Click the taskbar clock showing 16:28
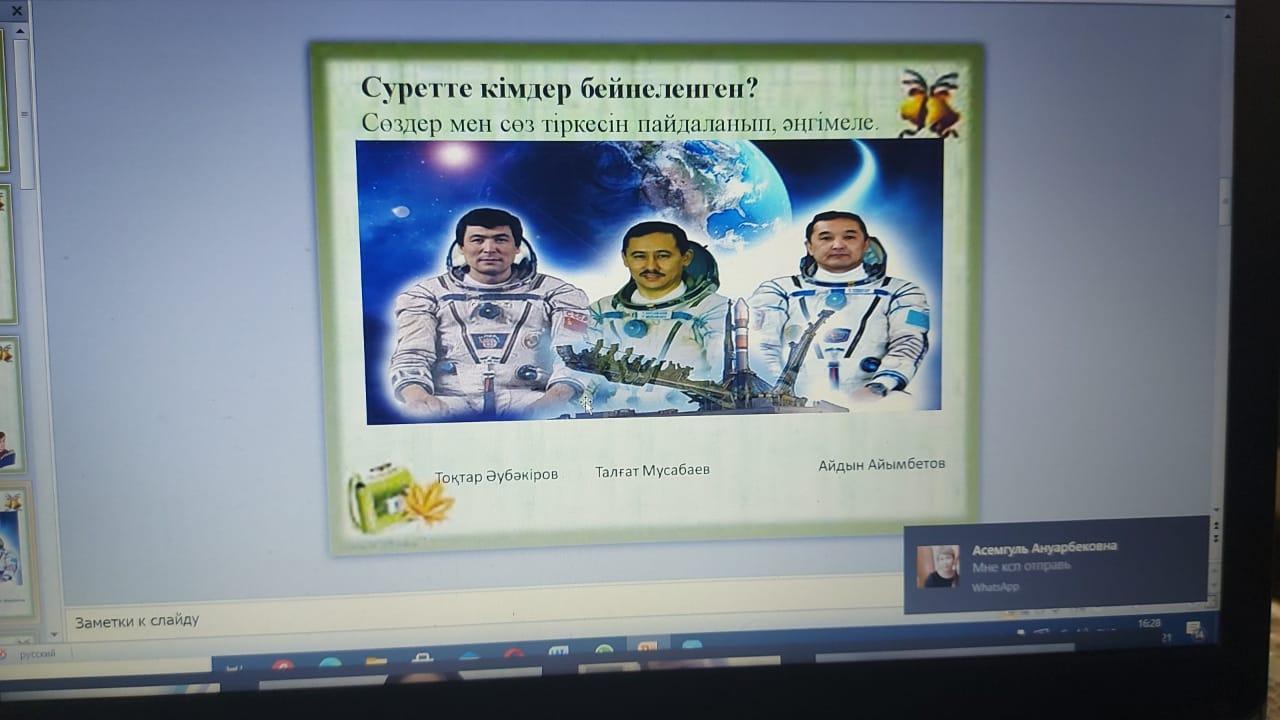The height and width of the screenshot is (720, 1280). pos(1149,624)
